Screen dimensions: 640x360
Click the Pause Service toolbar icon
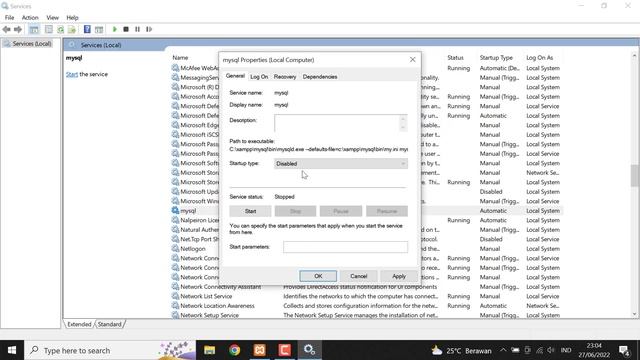138,29
